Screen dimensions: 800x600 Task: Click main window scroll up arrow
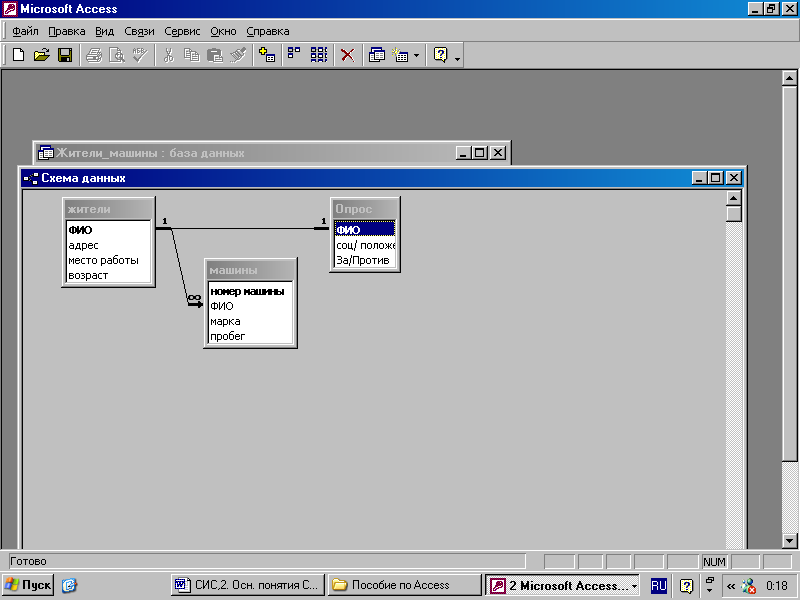(789, 78)
